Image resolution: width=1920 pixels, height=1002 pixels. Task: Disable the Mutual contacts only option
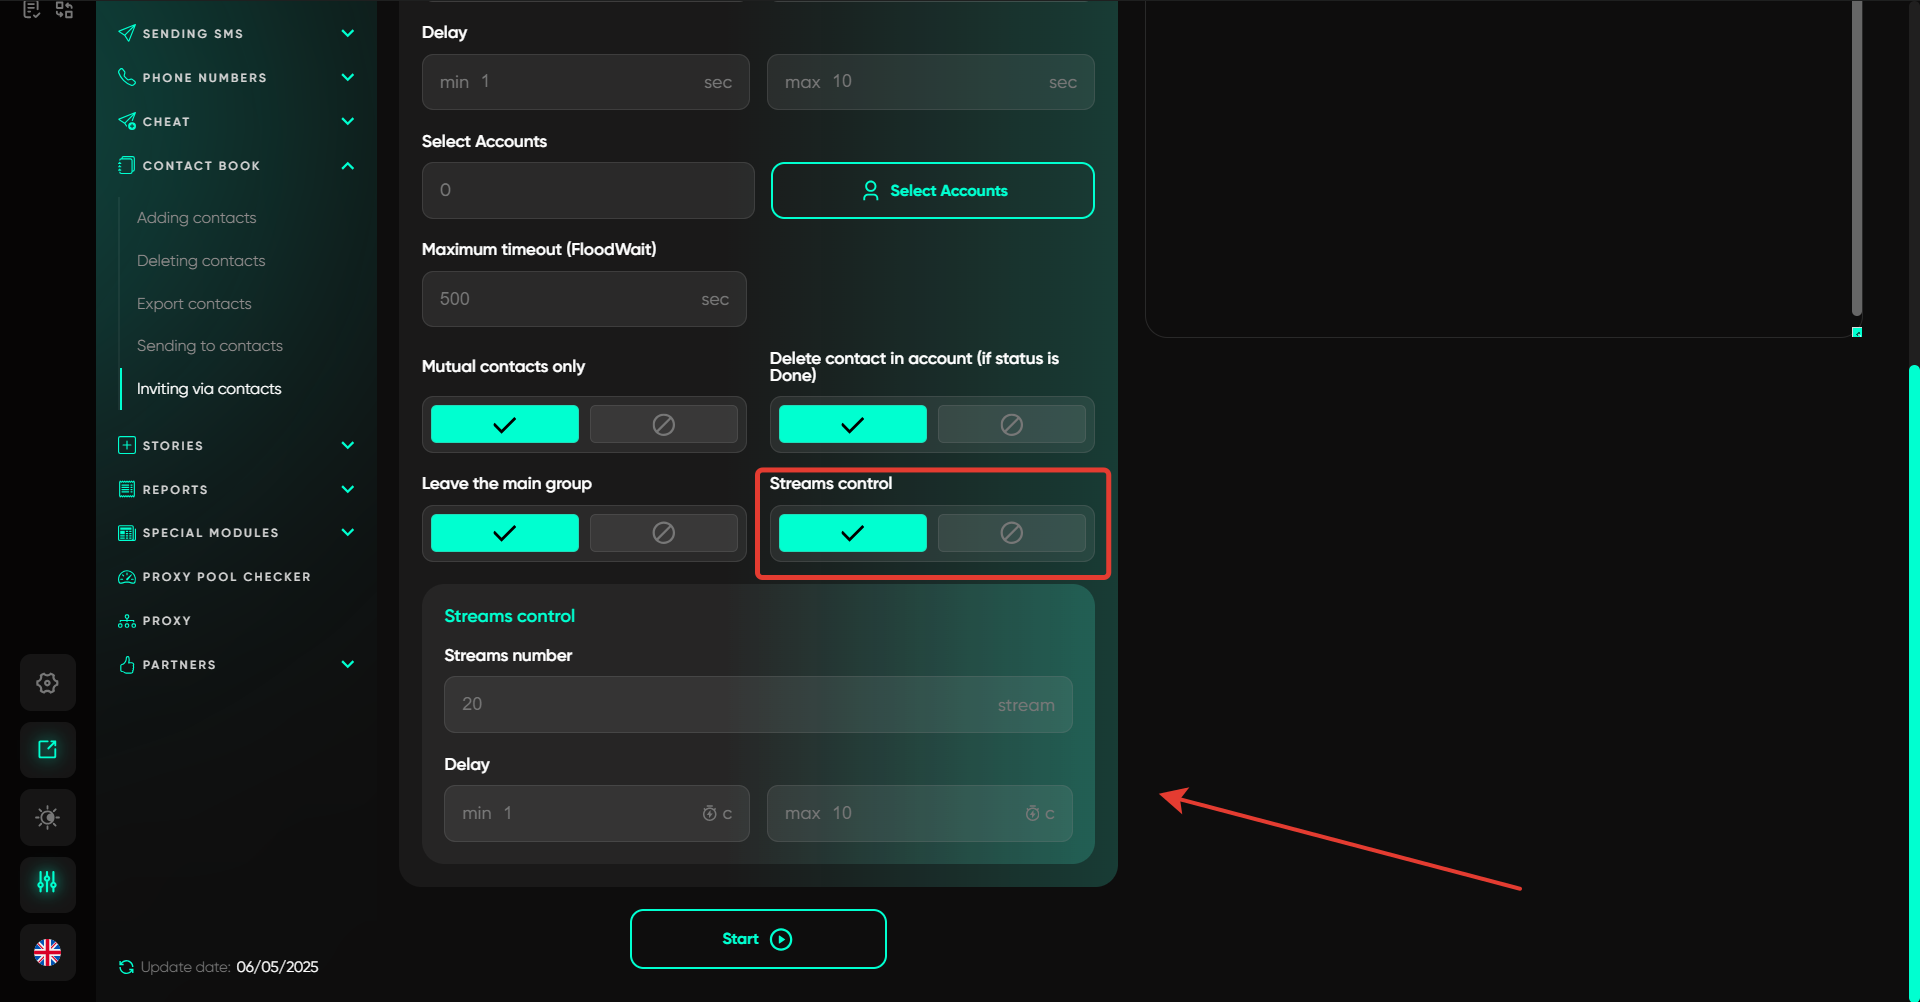663,425
